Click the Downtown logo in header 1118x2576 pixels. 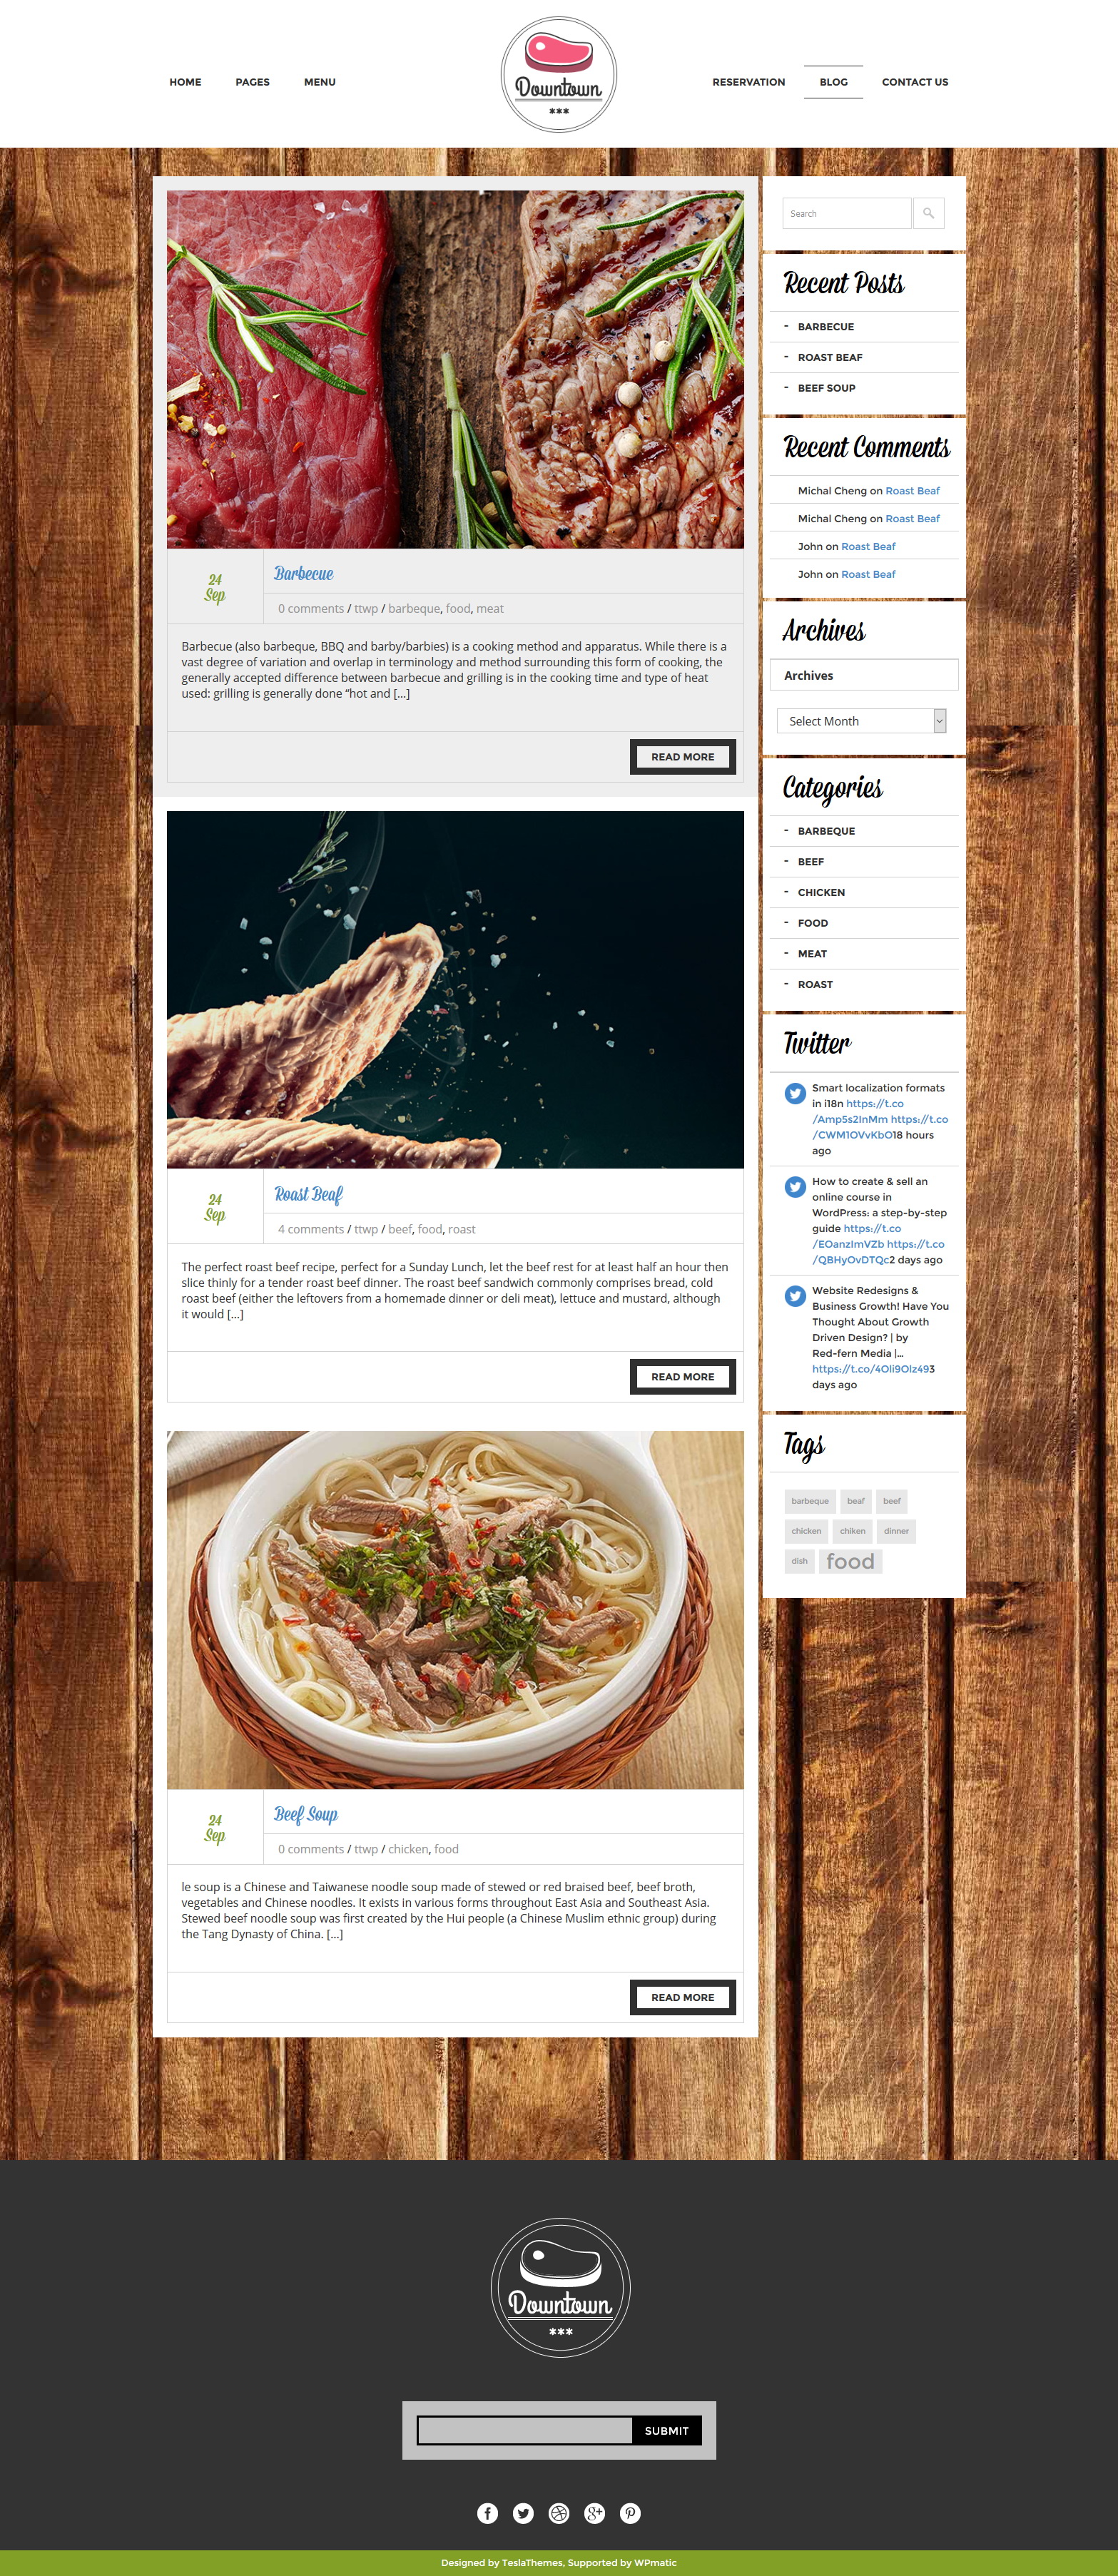pos(559,74)
